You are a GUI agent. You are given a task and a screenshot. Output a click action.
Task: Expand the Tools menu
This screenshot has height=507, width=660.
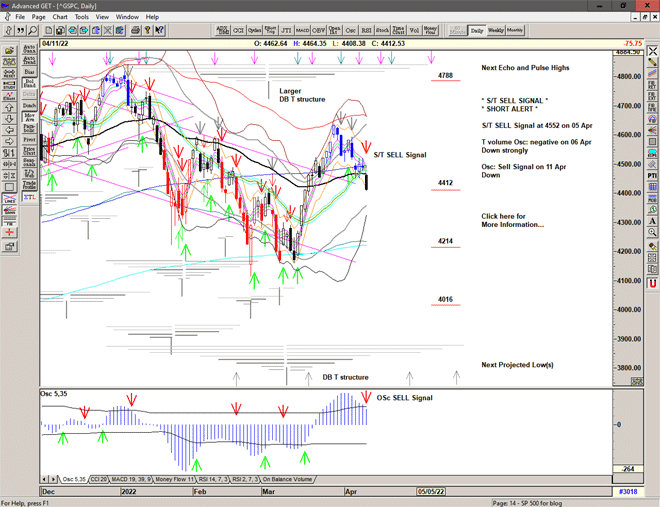pos(82,17)
